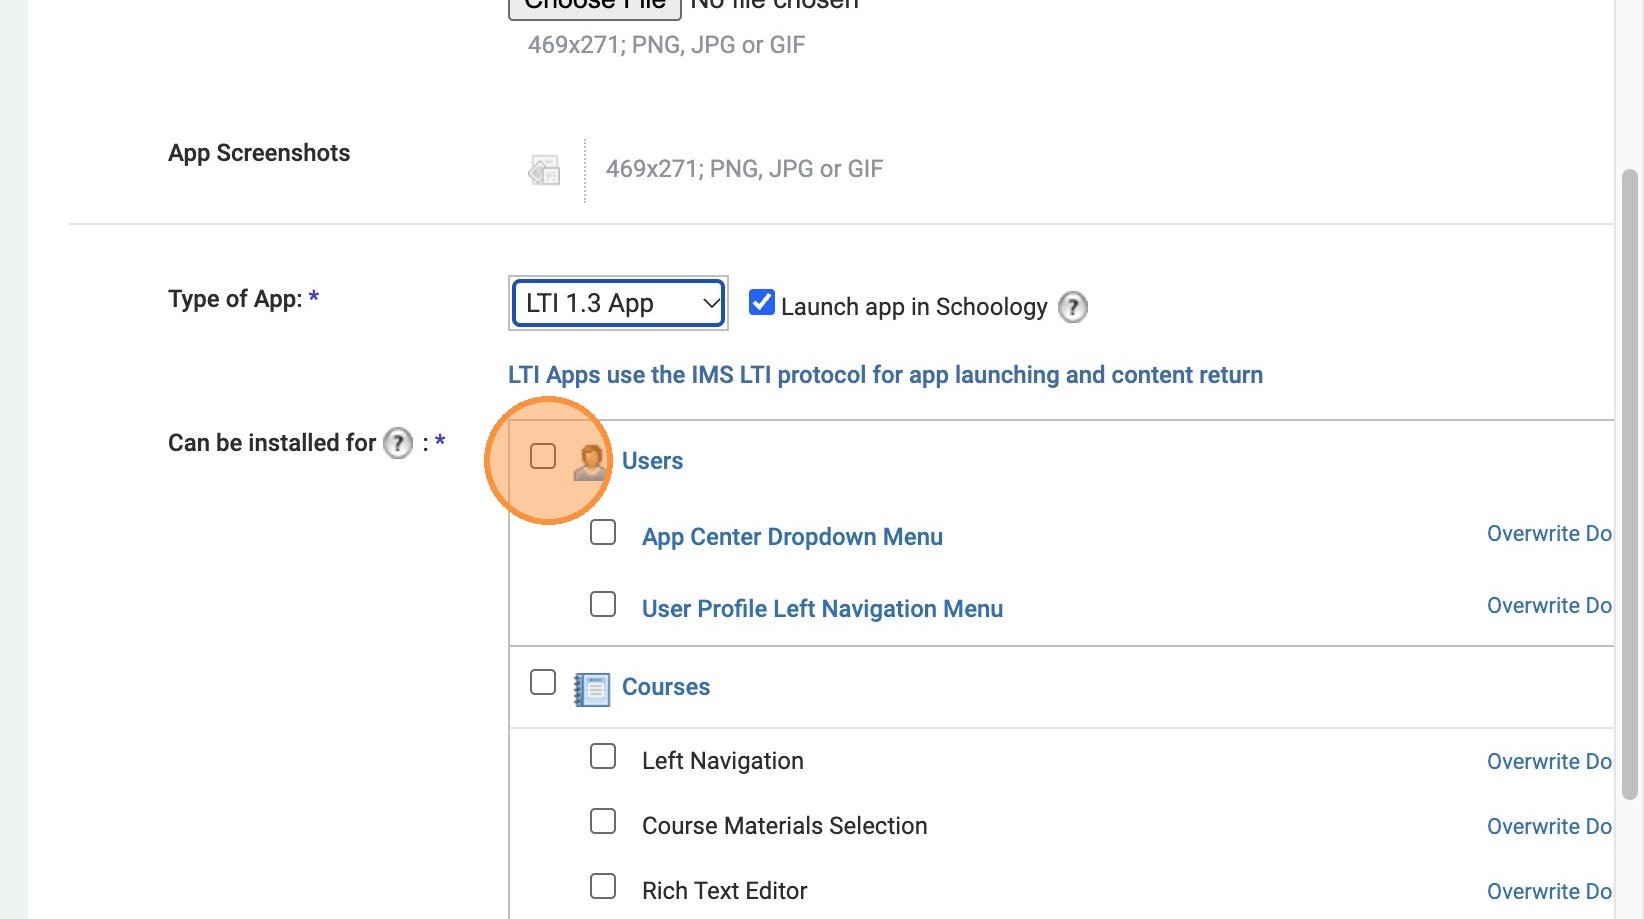Enable the Courses install checkbox

click(543, 682)
